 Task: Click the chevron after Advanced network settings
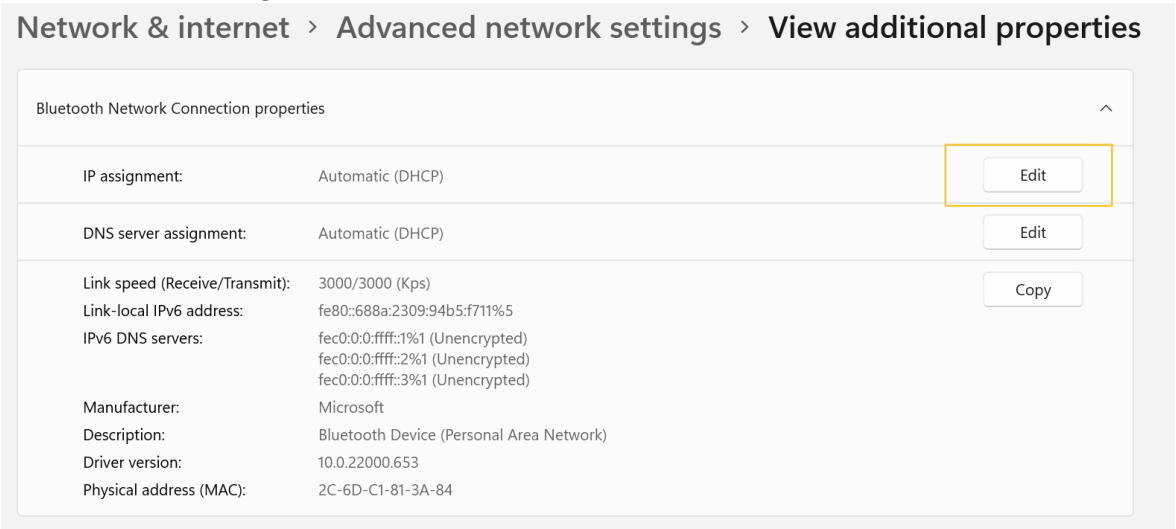point(745,28)
